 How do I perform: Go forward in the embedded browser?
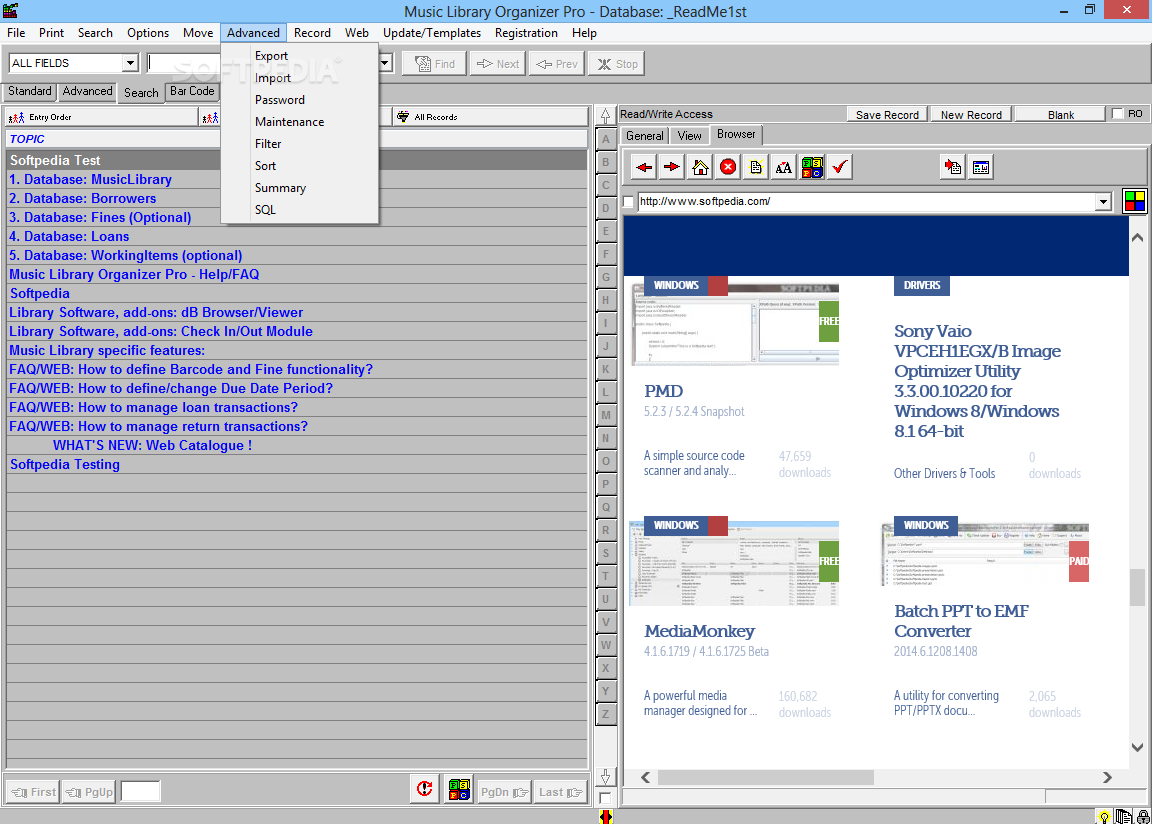pyautogui.click(x=672, y=167)
